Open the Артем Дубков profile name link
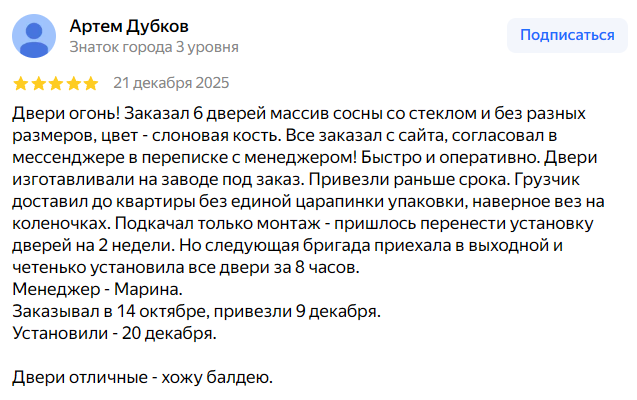The height and width of the screenshot is (400, 637). [129, 25]
